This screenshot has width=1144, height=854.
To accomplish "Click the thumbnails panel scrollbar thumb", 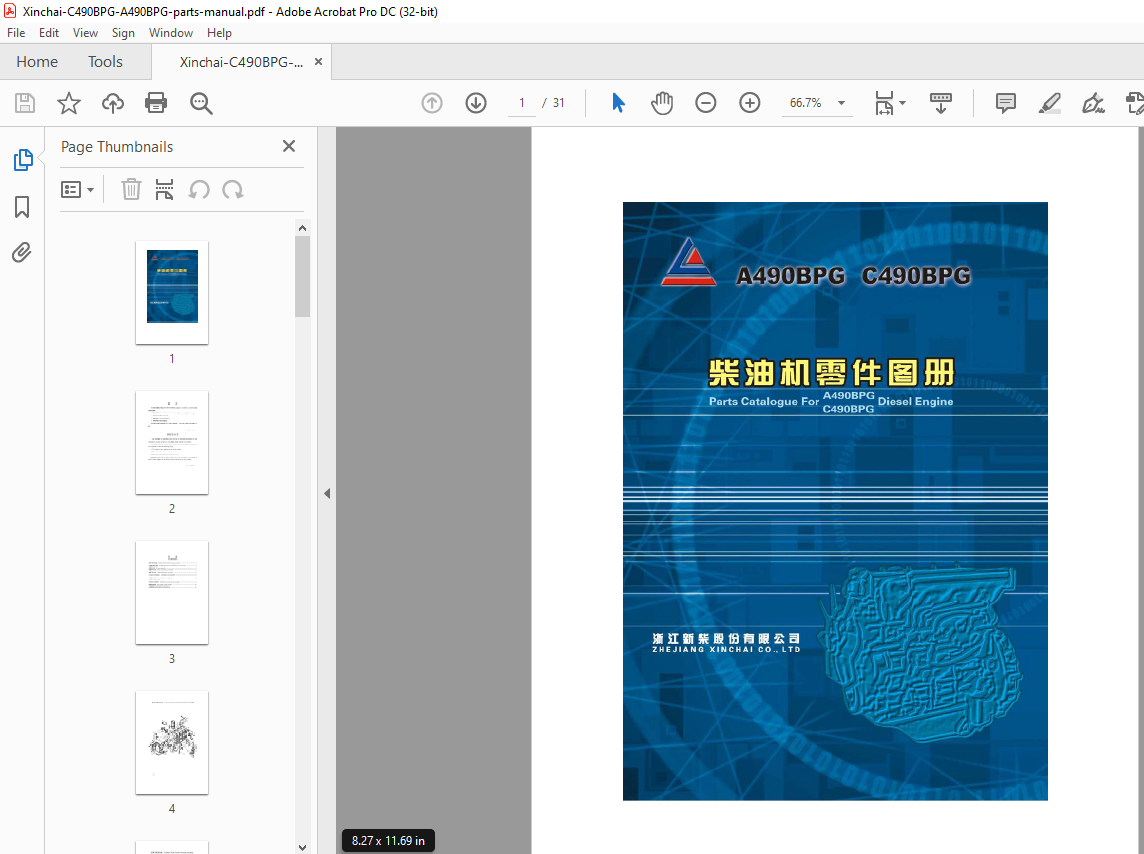I will click(x=302, y=276).
